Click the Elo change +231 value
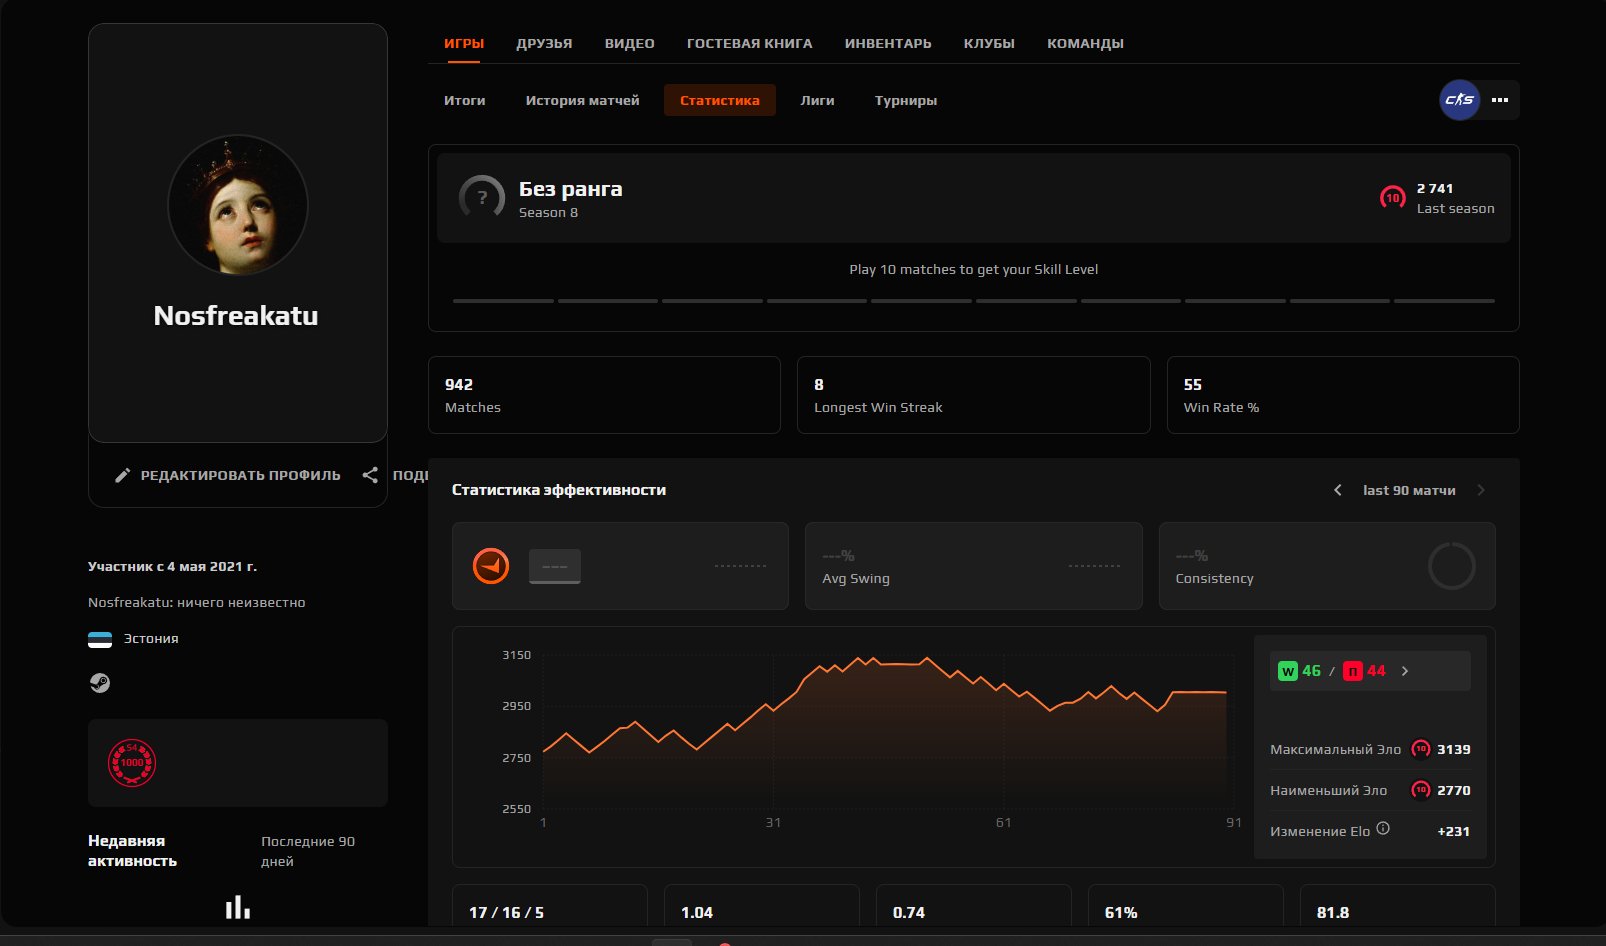 click(x=1453, y=831)
